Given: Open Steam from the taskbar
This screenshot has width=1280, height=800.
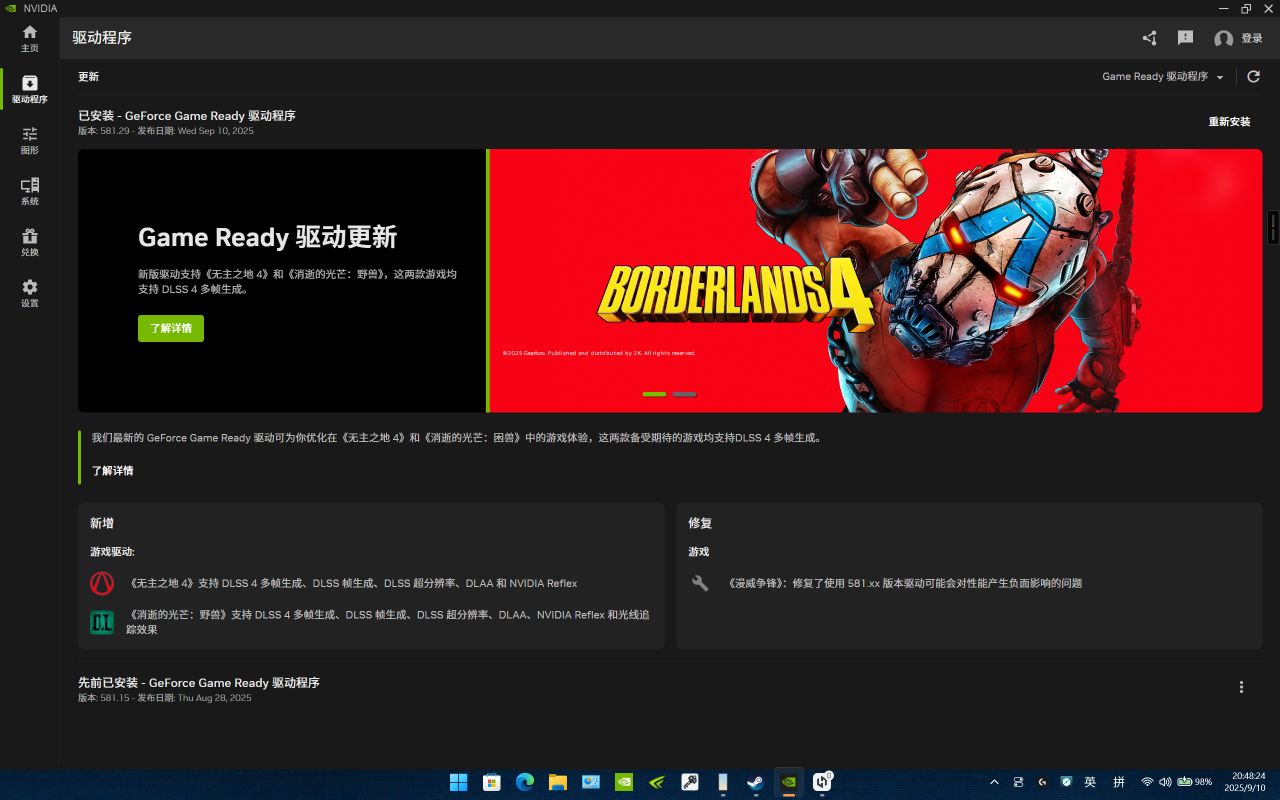Looking at the screenshot, I should pos(755,782).
